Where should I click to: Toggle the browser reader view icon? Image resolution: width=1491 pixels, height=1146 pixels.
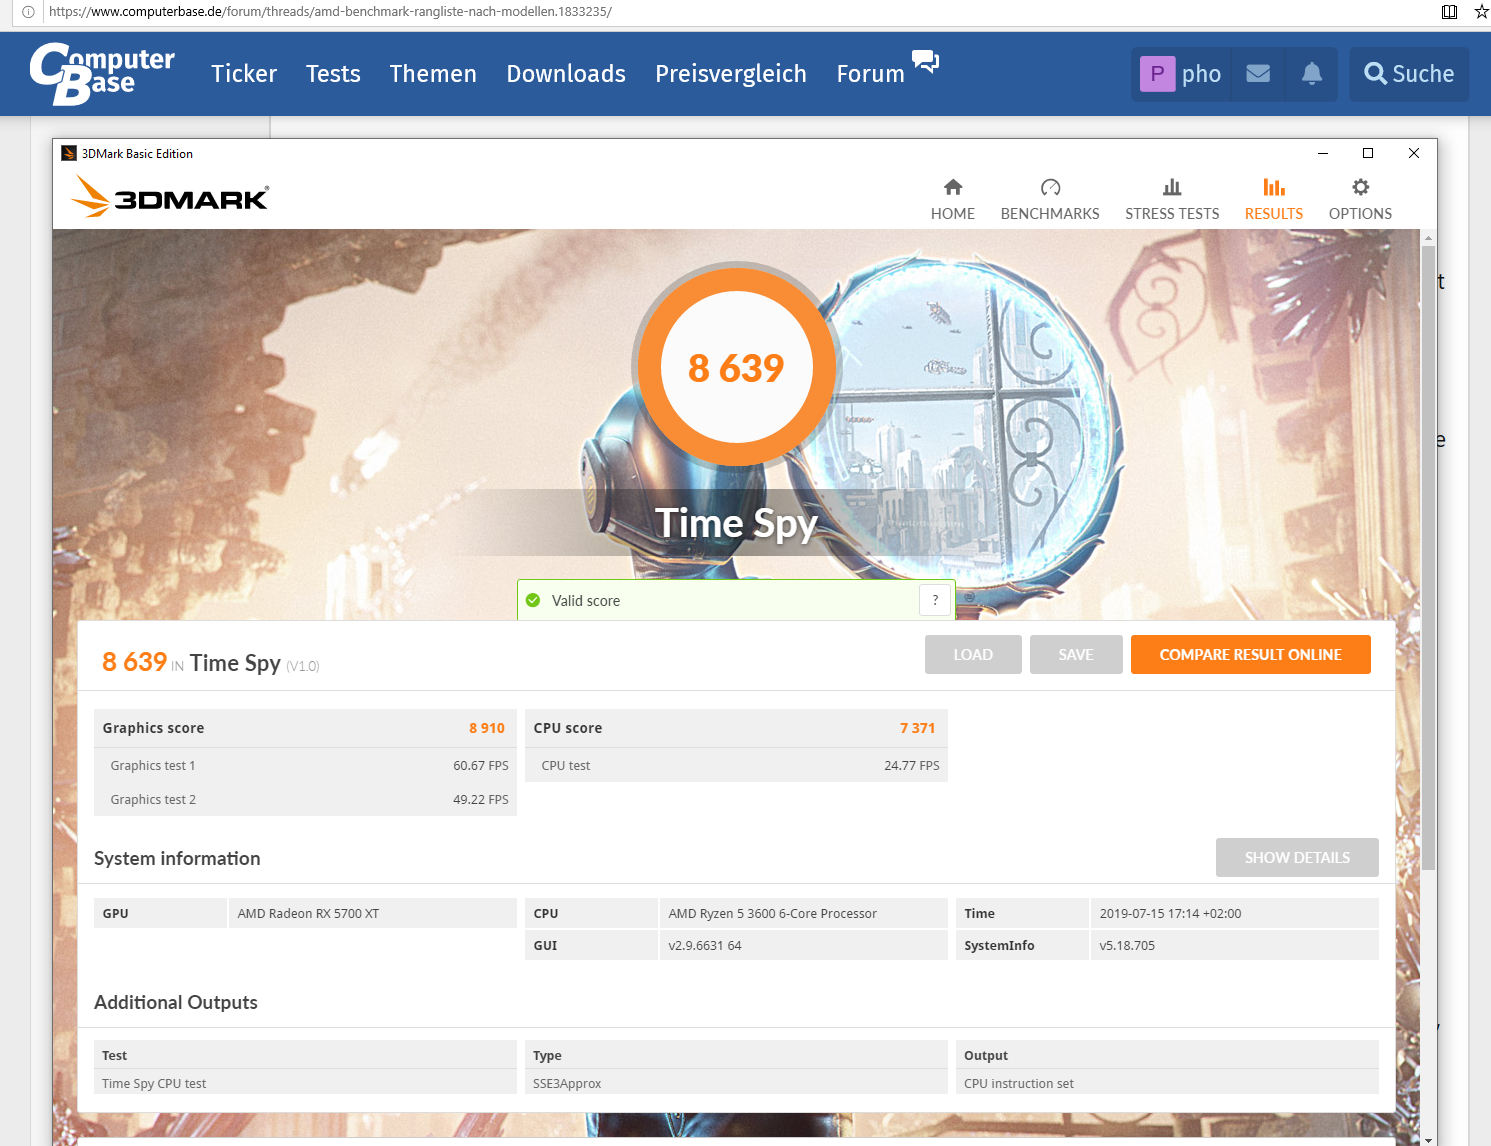(x=1449, y=12)
